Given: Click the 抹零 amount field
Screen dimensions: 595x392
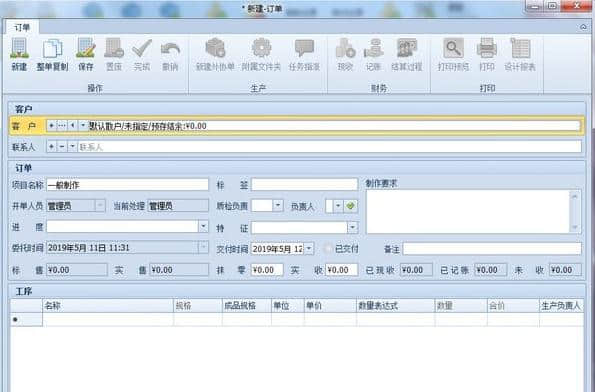Looking at the screenshot, I should click(x=267, y=270).
